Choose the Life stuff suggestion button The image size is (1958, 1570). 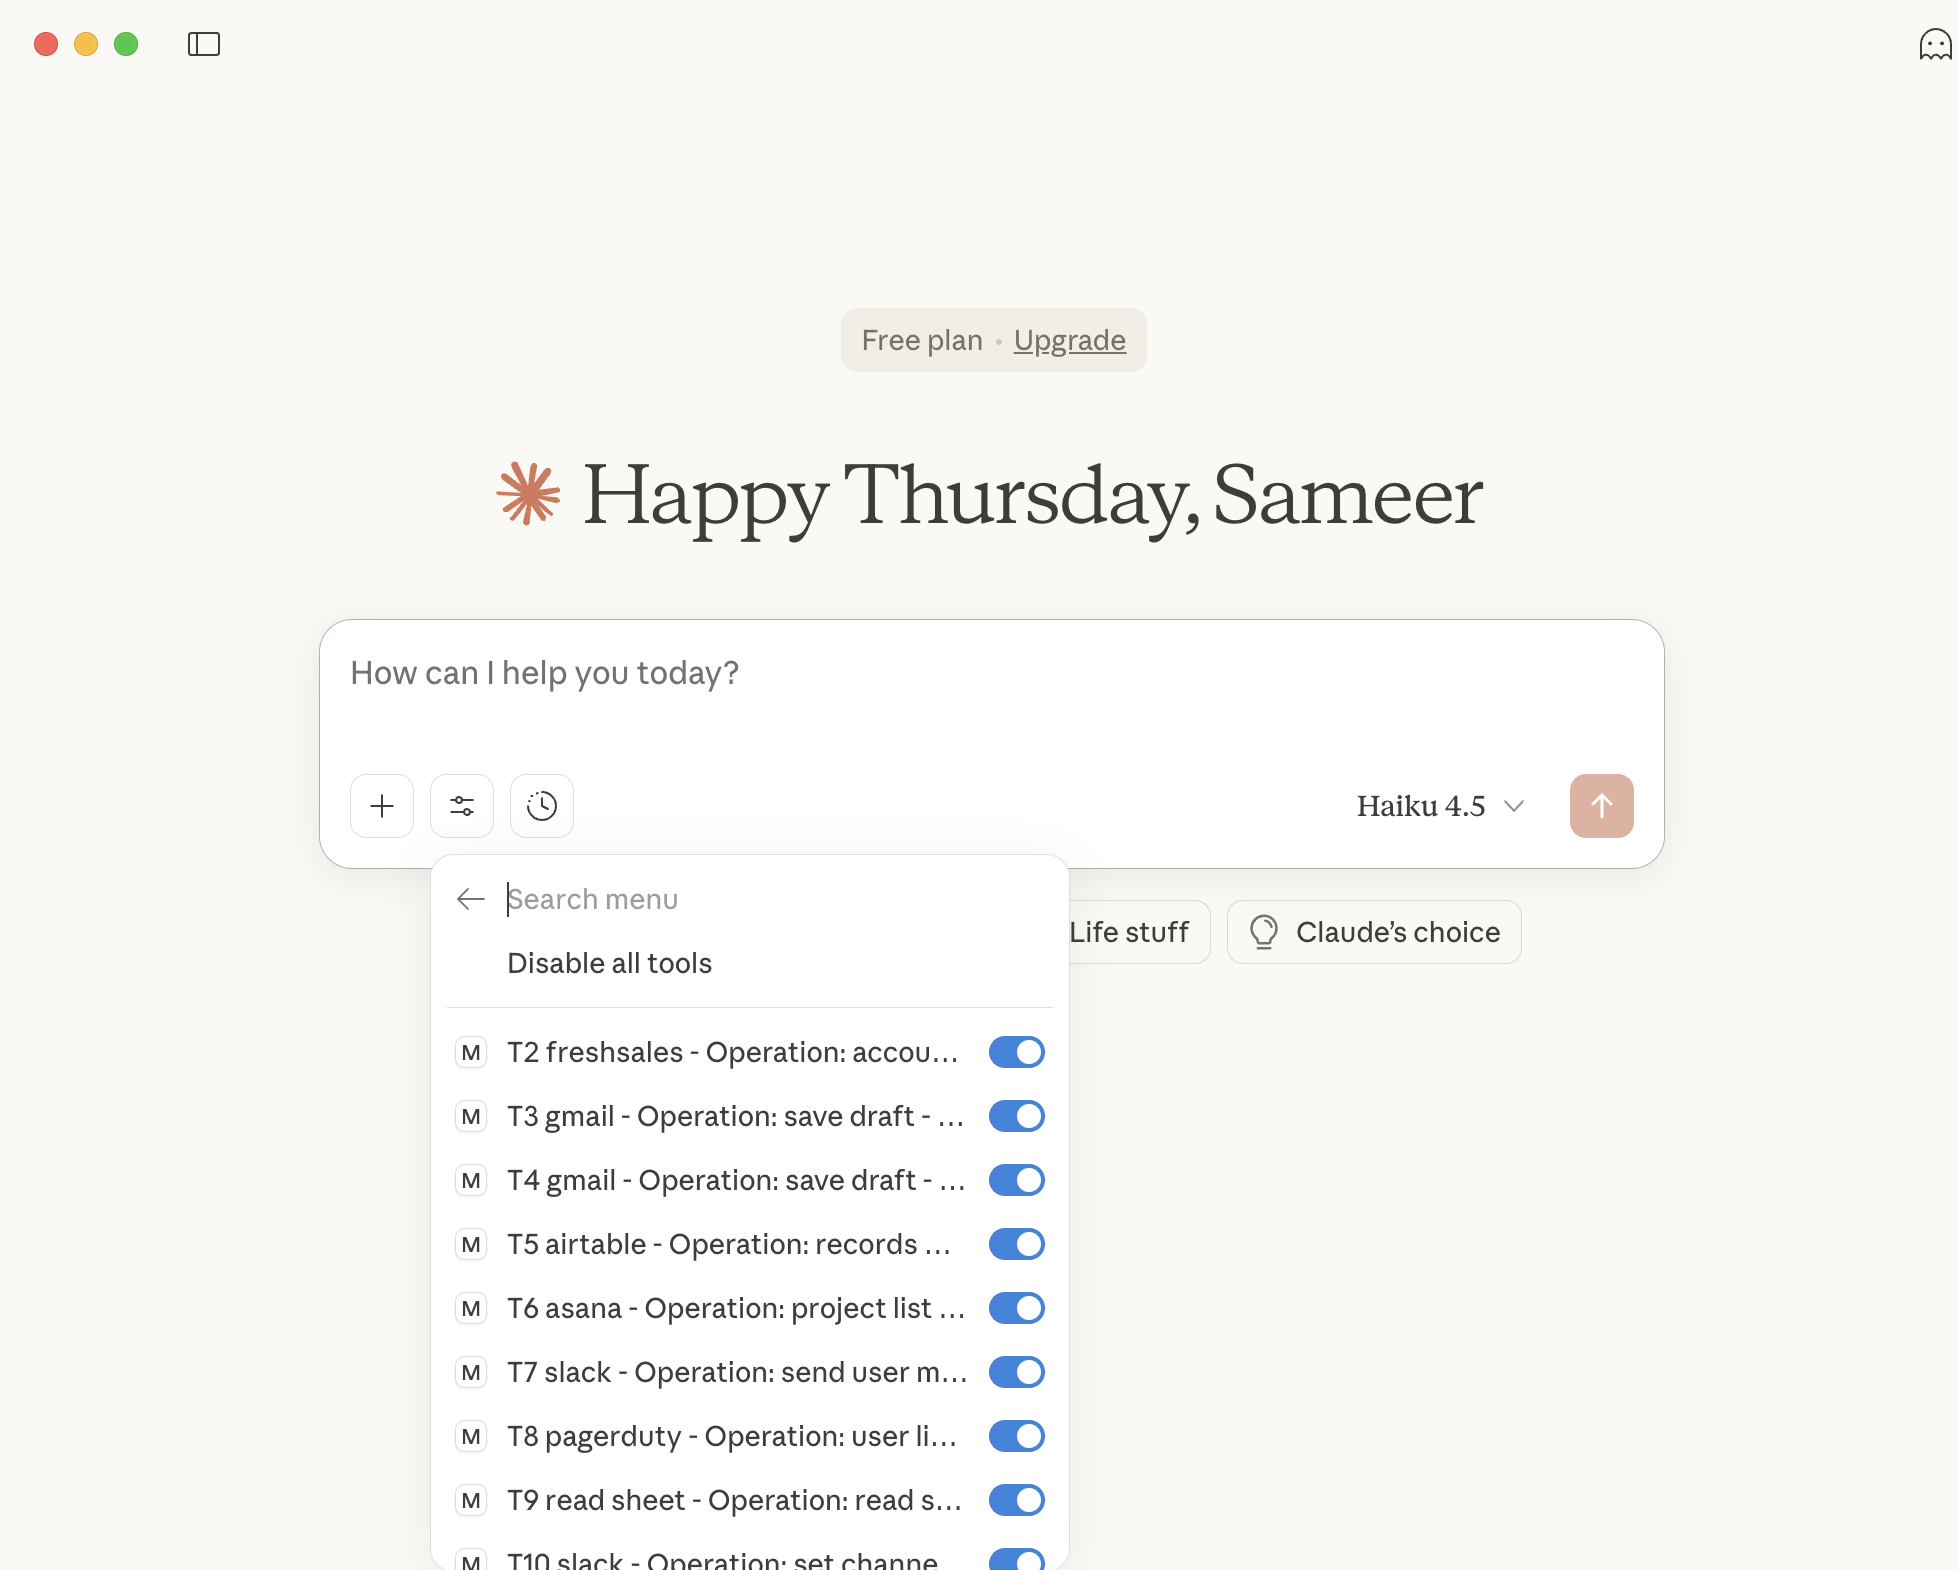coord(1130,932)
